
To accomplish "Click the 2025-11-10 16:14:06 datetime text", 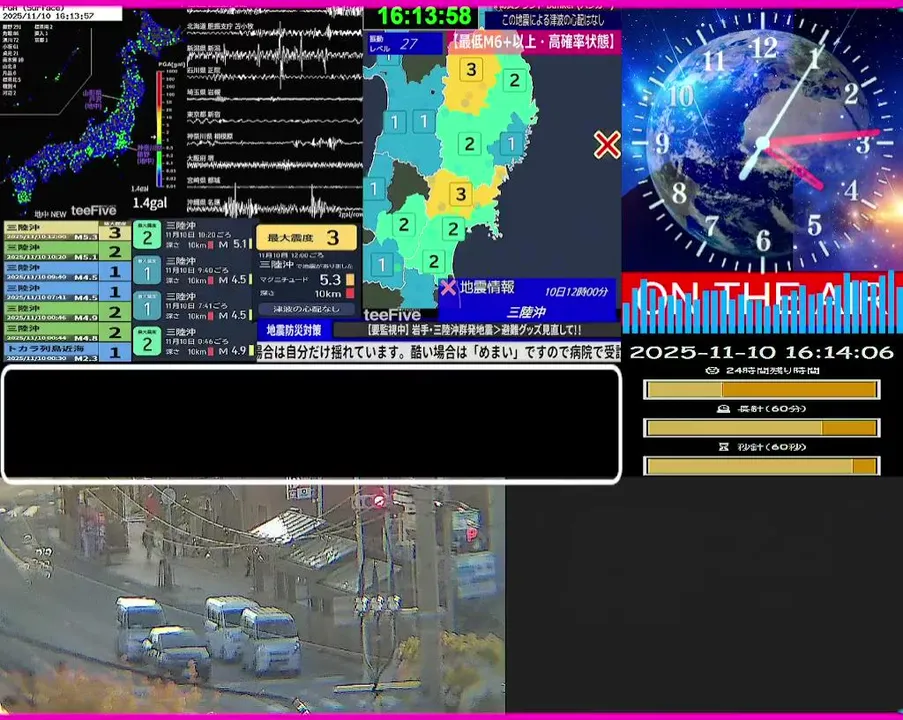I will [761, 353].
